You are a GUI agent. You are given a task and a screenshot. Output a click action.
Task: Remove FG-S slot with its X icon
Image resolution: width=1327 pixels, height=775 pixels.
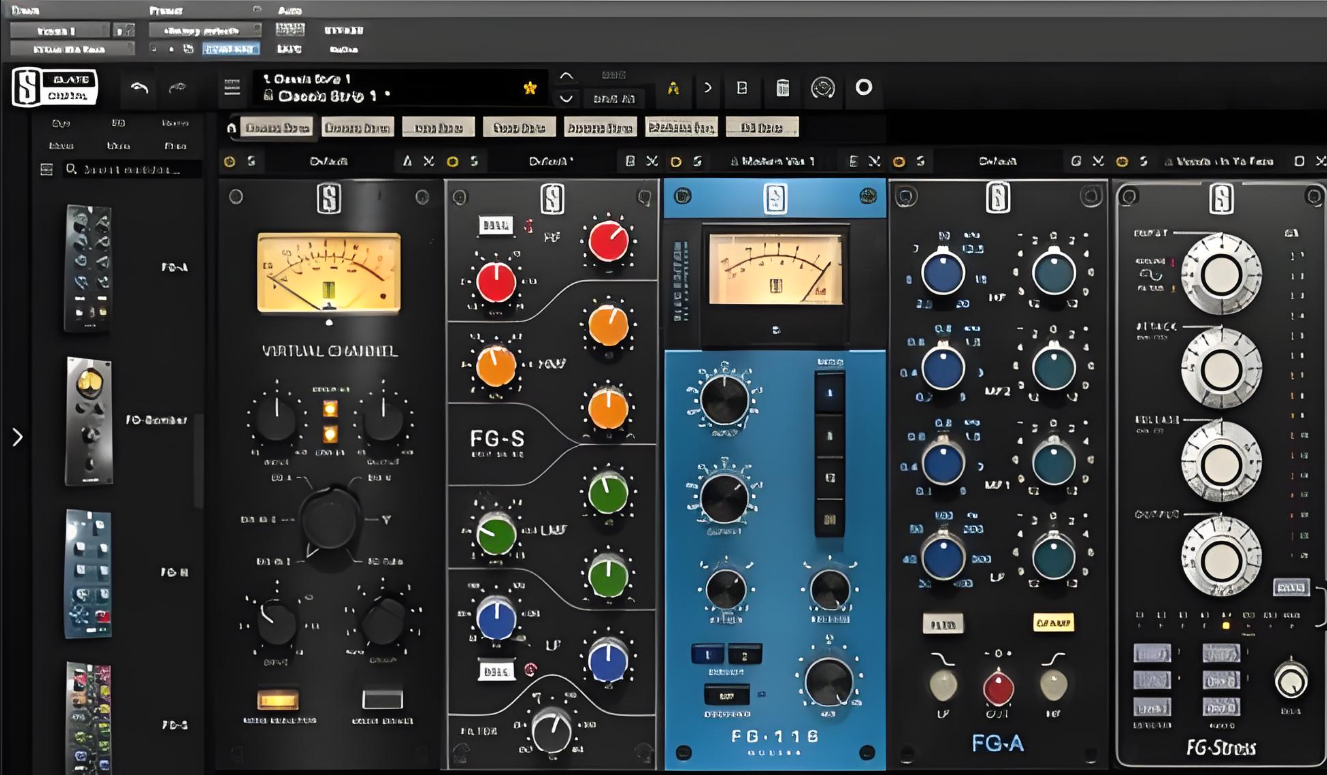[652, 161]
